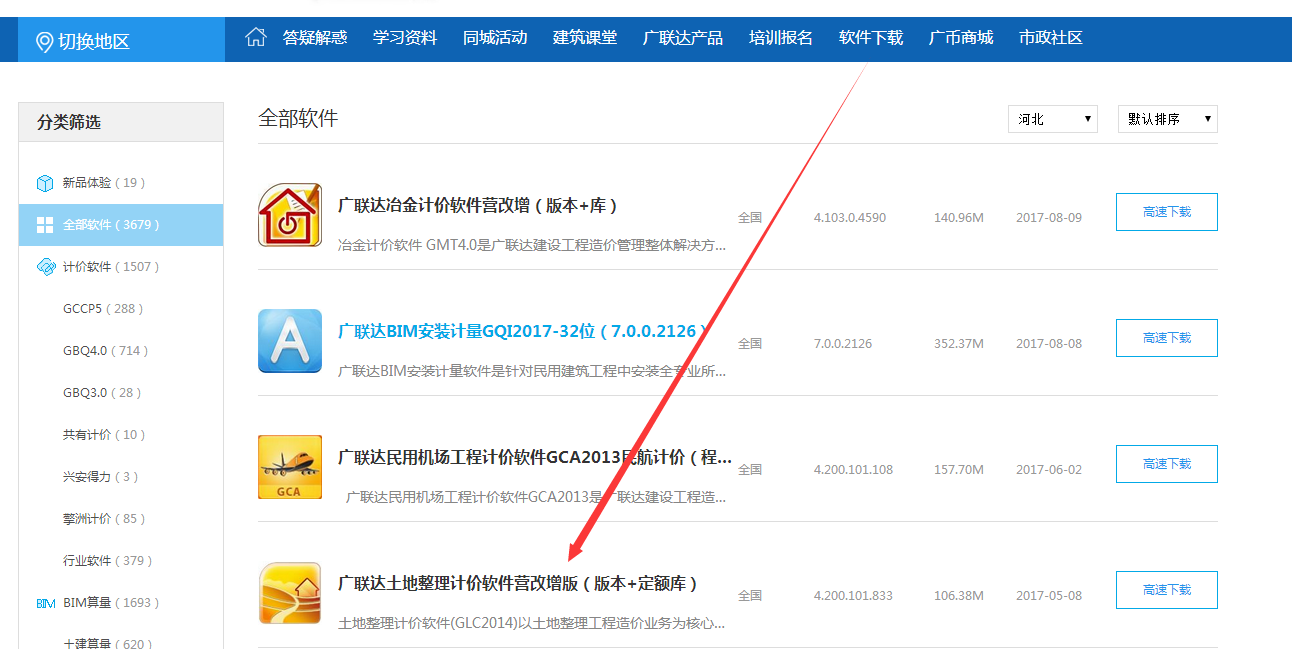Click date 2017-08-09

tap(1049, 218)
